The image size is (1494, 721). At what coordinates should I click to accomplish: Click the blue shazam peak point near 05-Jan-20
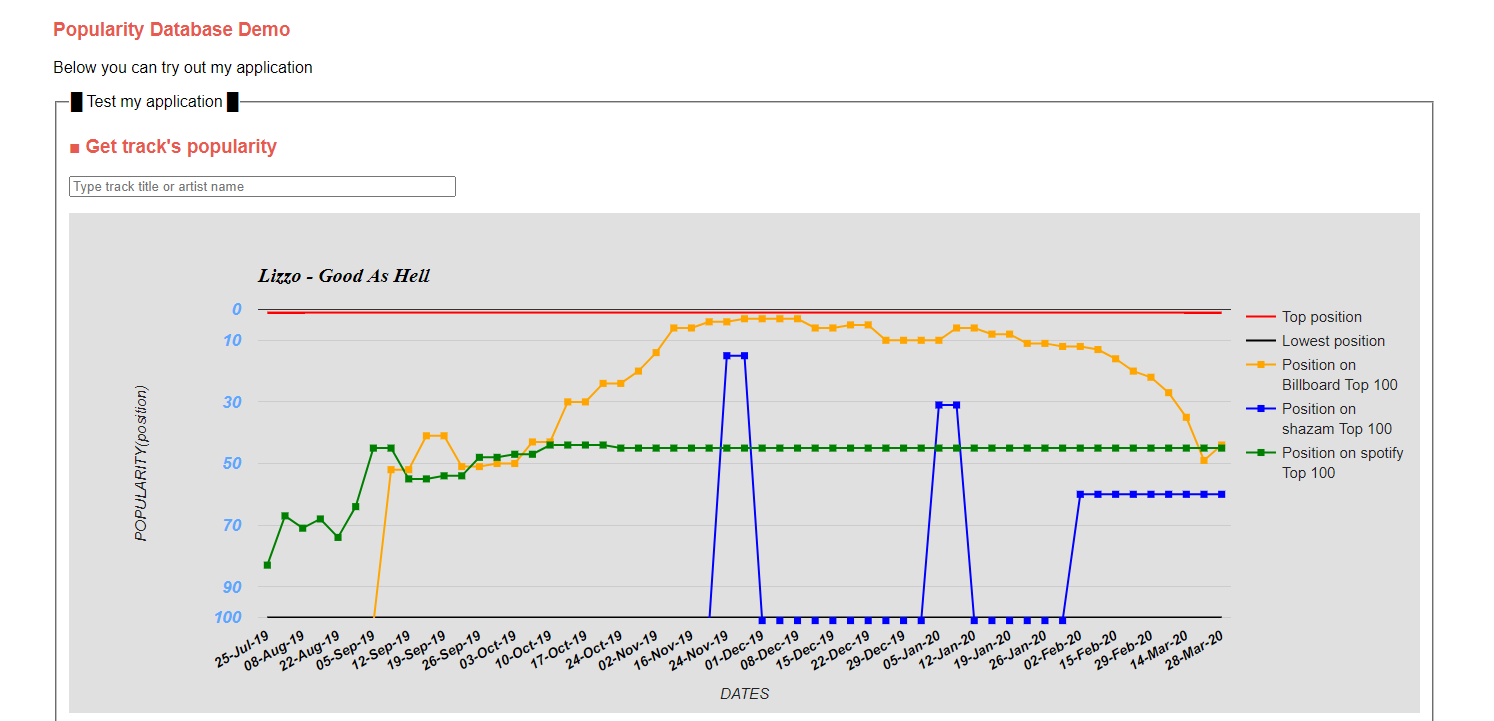[939, 405]
